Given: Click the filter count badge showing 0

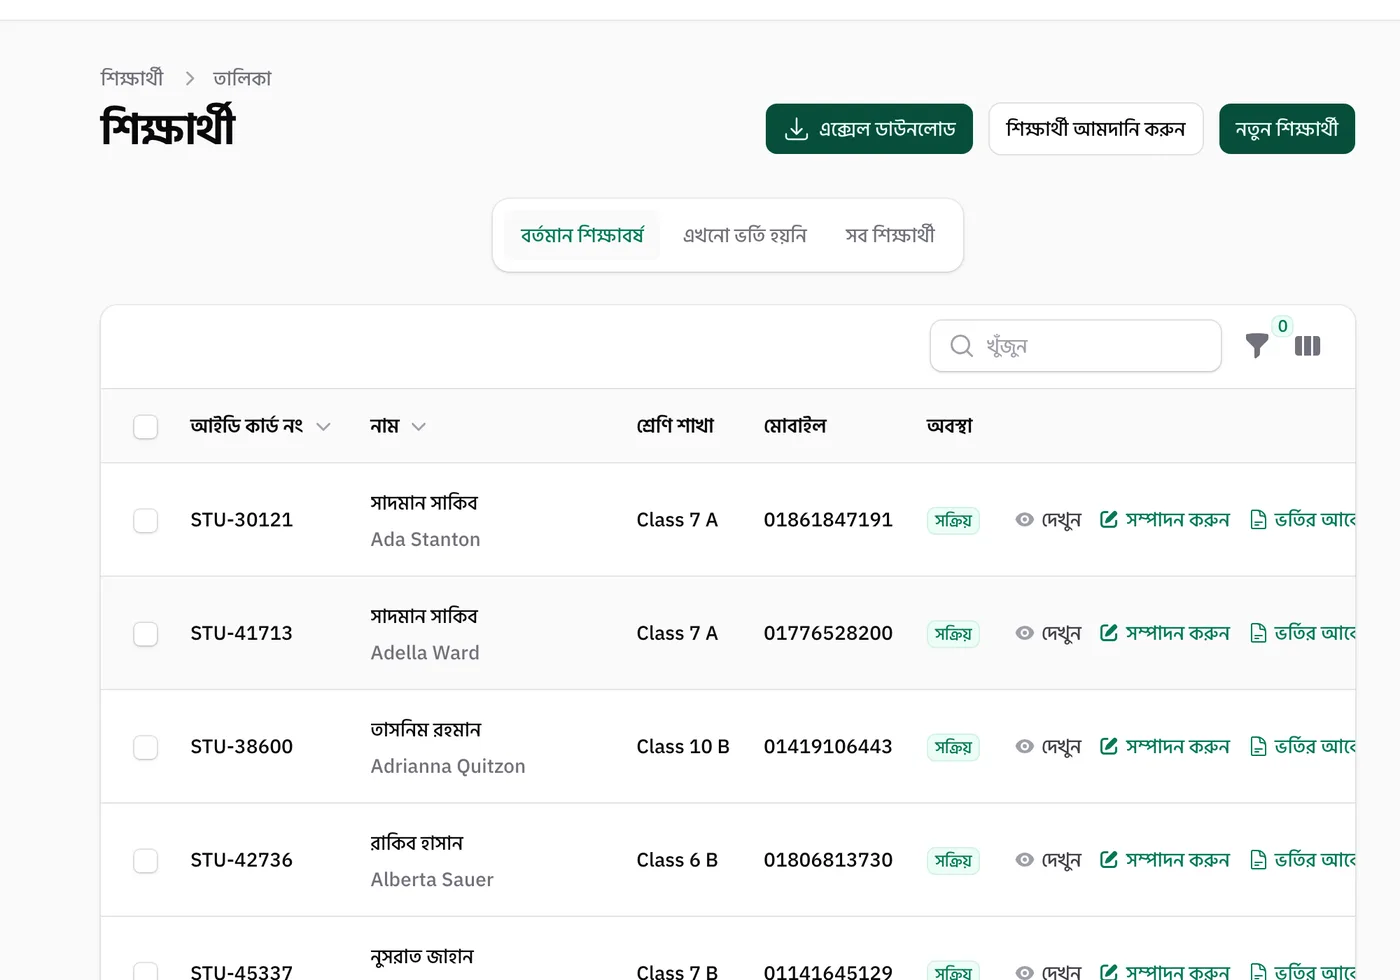Looking at the screenshot, I should (x=1283, y=326).
